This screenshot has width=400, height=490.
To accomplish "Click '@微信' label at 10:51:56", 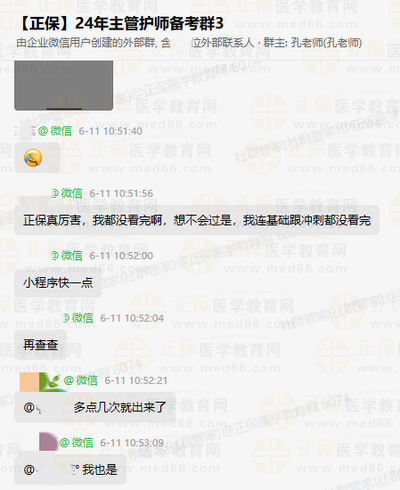I will (x=66, y=193).
